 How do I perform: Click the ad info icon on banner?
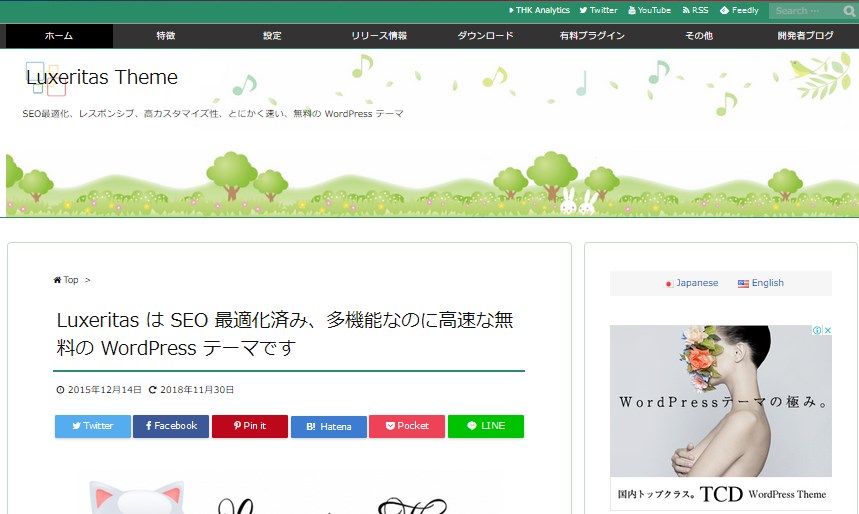point(817,331)
